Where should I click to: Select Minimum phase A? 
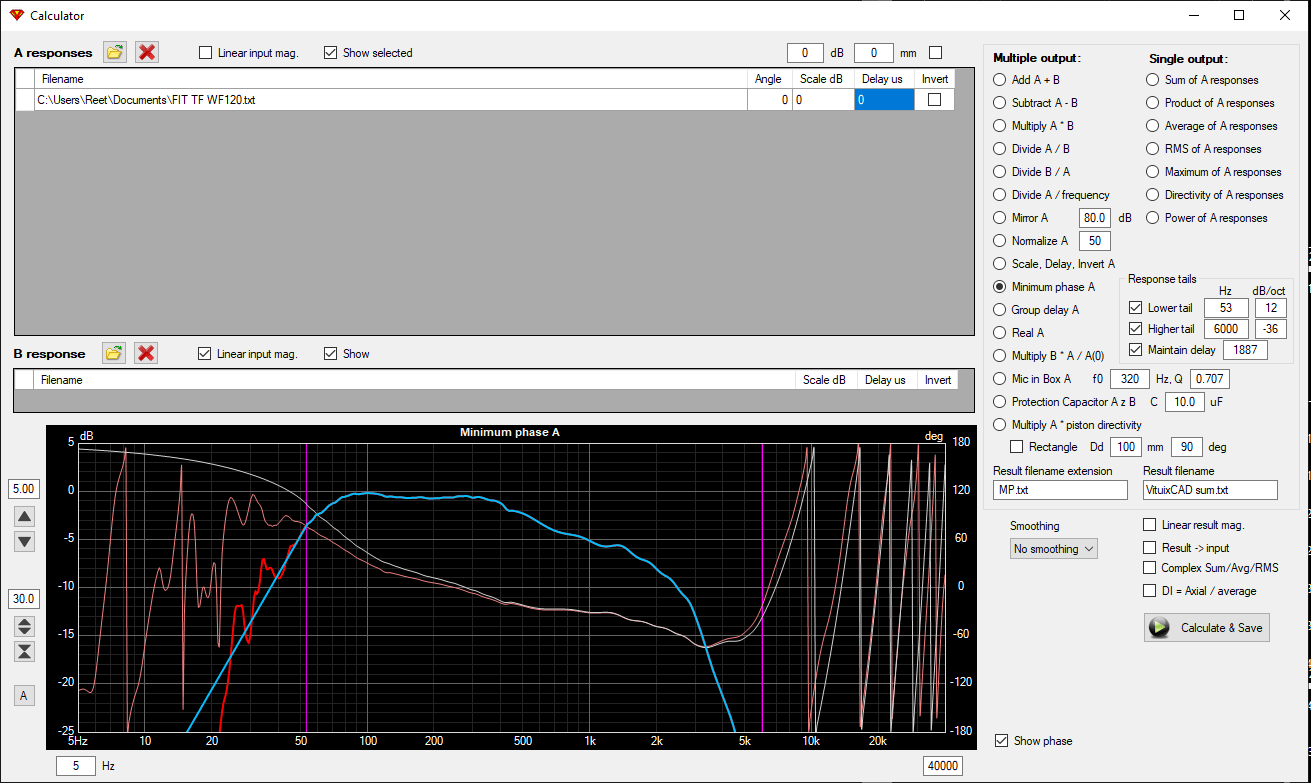pyautogui.click(x=1000, y=287)
